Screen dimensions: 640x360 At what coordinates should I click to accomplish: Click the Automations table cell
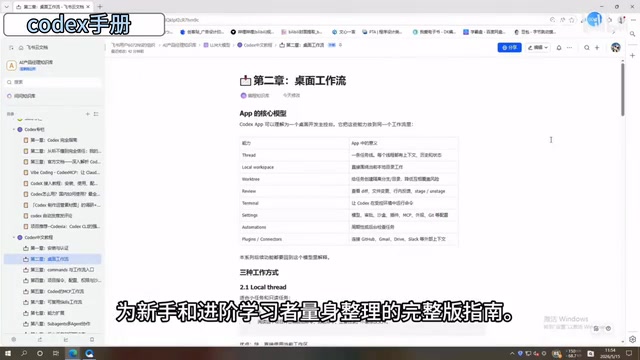point(294,227)
